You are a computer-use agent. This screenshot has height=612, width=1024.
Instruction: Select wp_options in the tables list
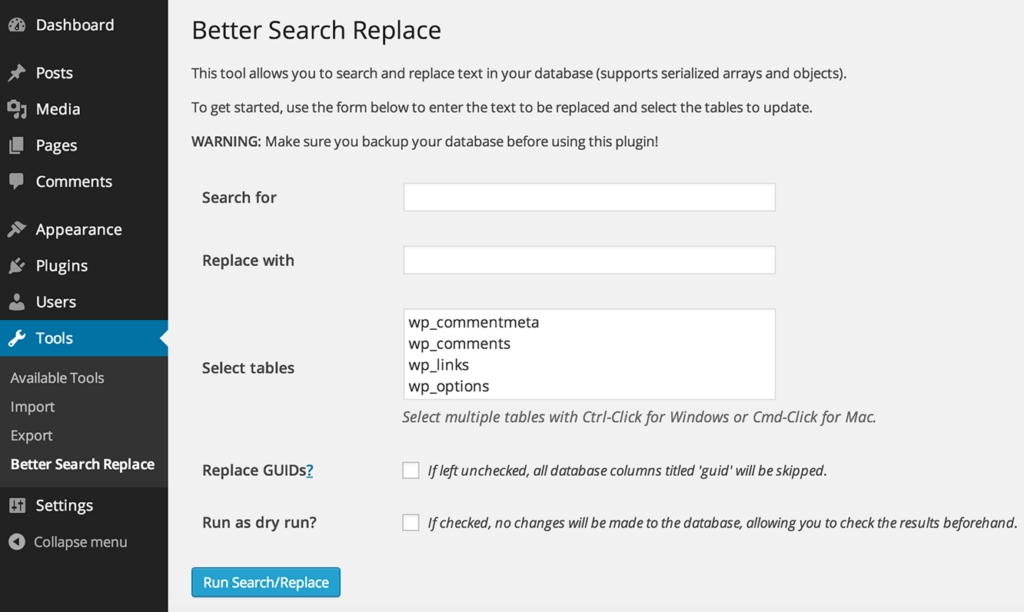pyautogui.click(x=449, y=386)
